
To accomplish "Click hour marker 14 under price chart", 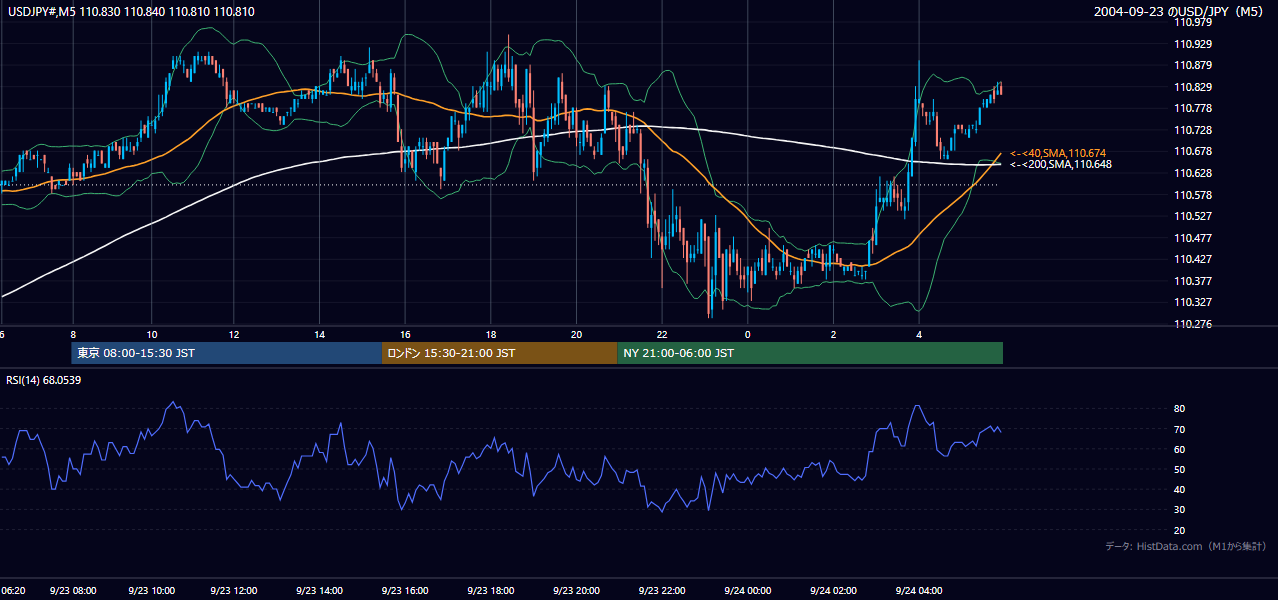I will (x=319, y=334).
